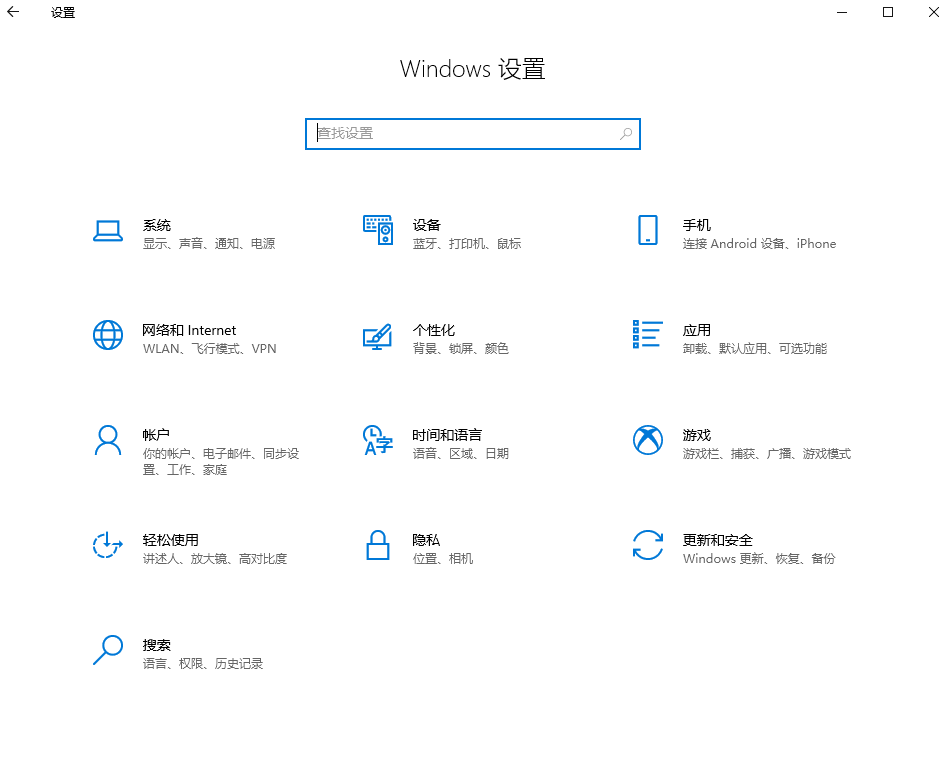Click the 设置 window title text
This screenshot has width=939, height=784.
click(63, 13)
